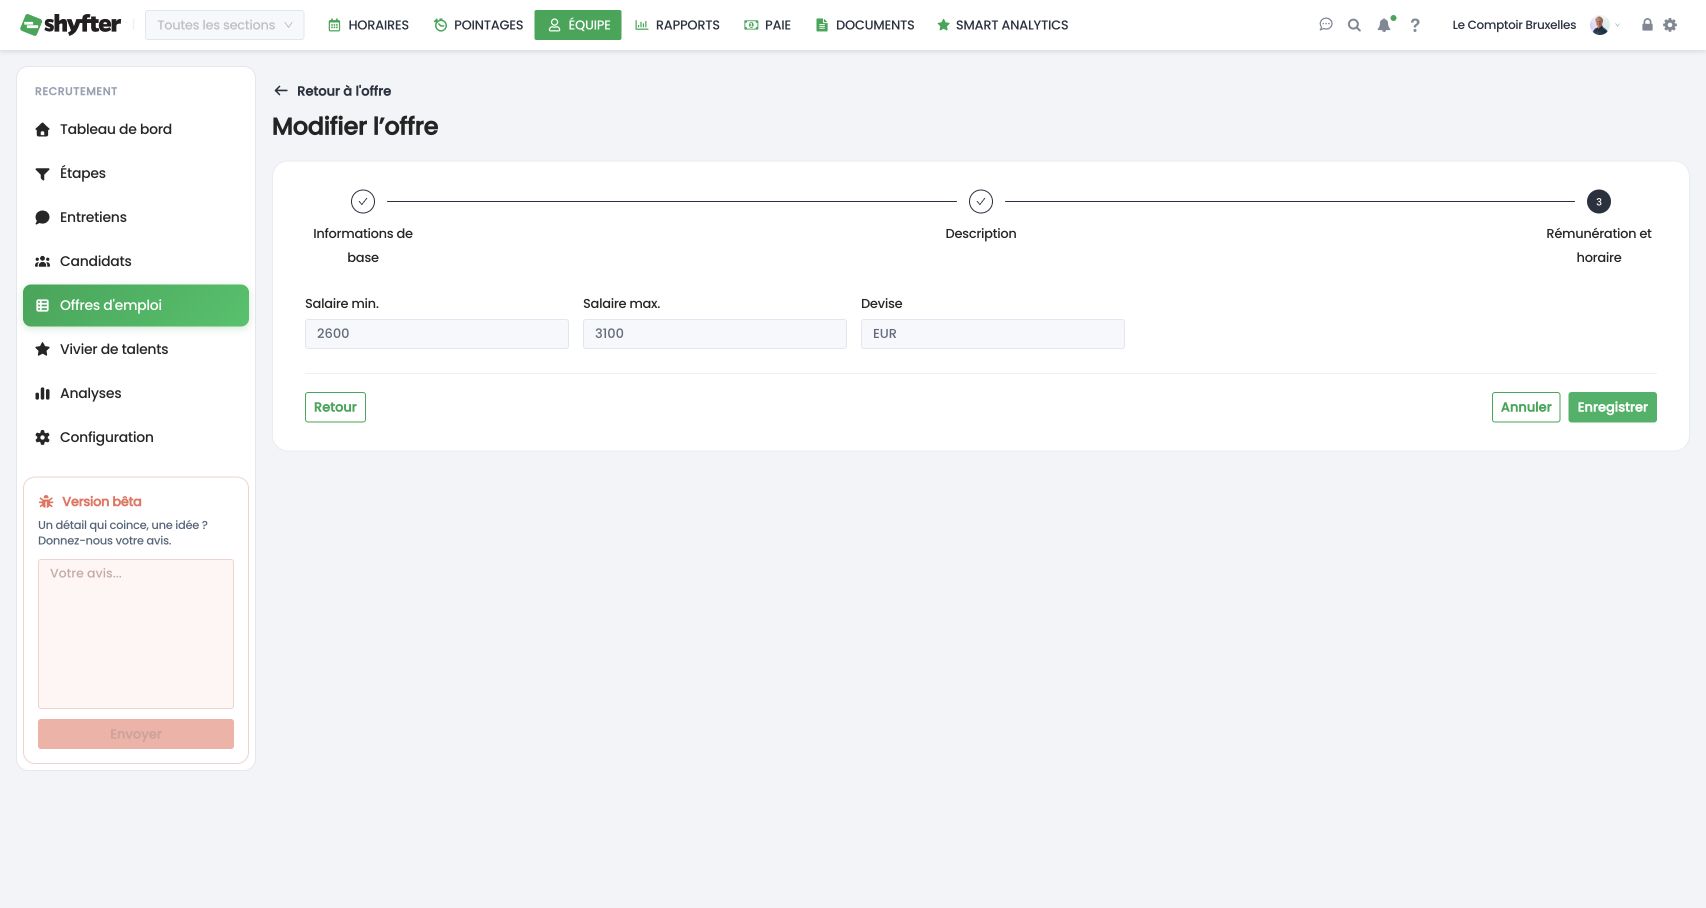The image size is (1706, 908).
Task: Open the Devise EUR field
Action: click(x=993, y=334)
